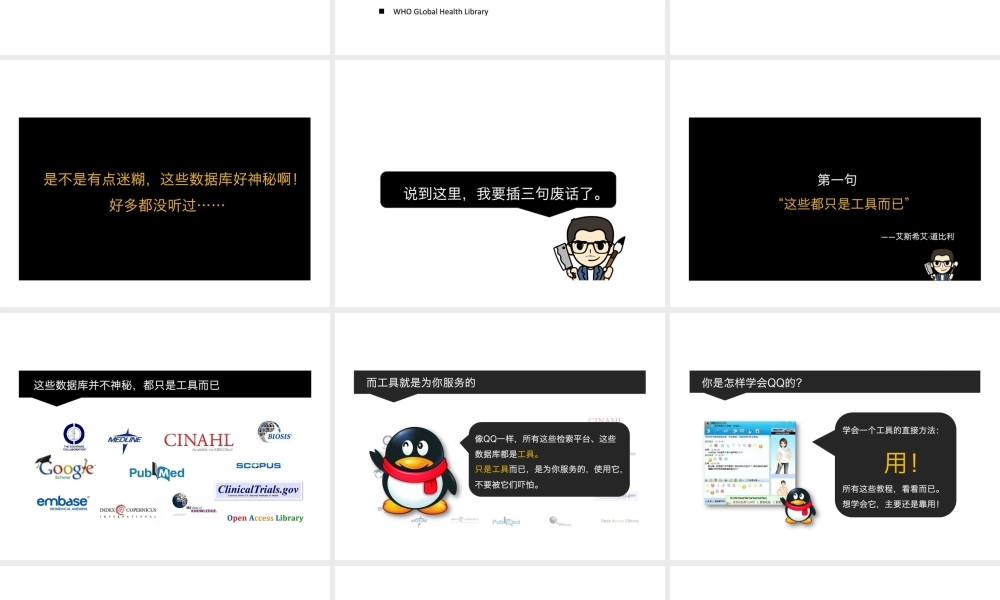Select the QQ chat window screenshot
Image resolution: width=1000 pixels, height=600 pixels.
point(750,463)
